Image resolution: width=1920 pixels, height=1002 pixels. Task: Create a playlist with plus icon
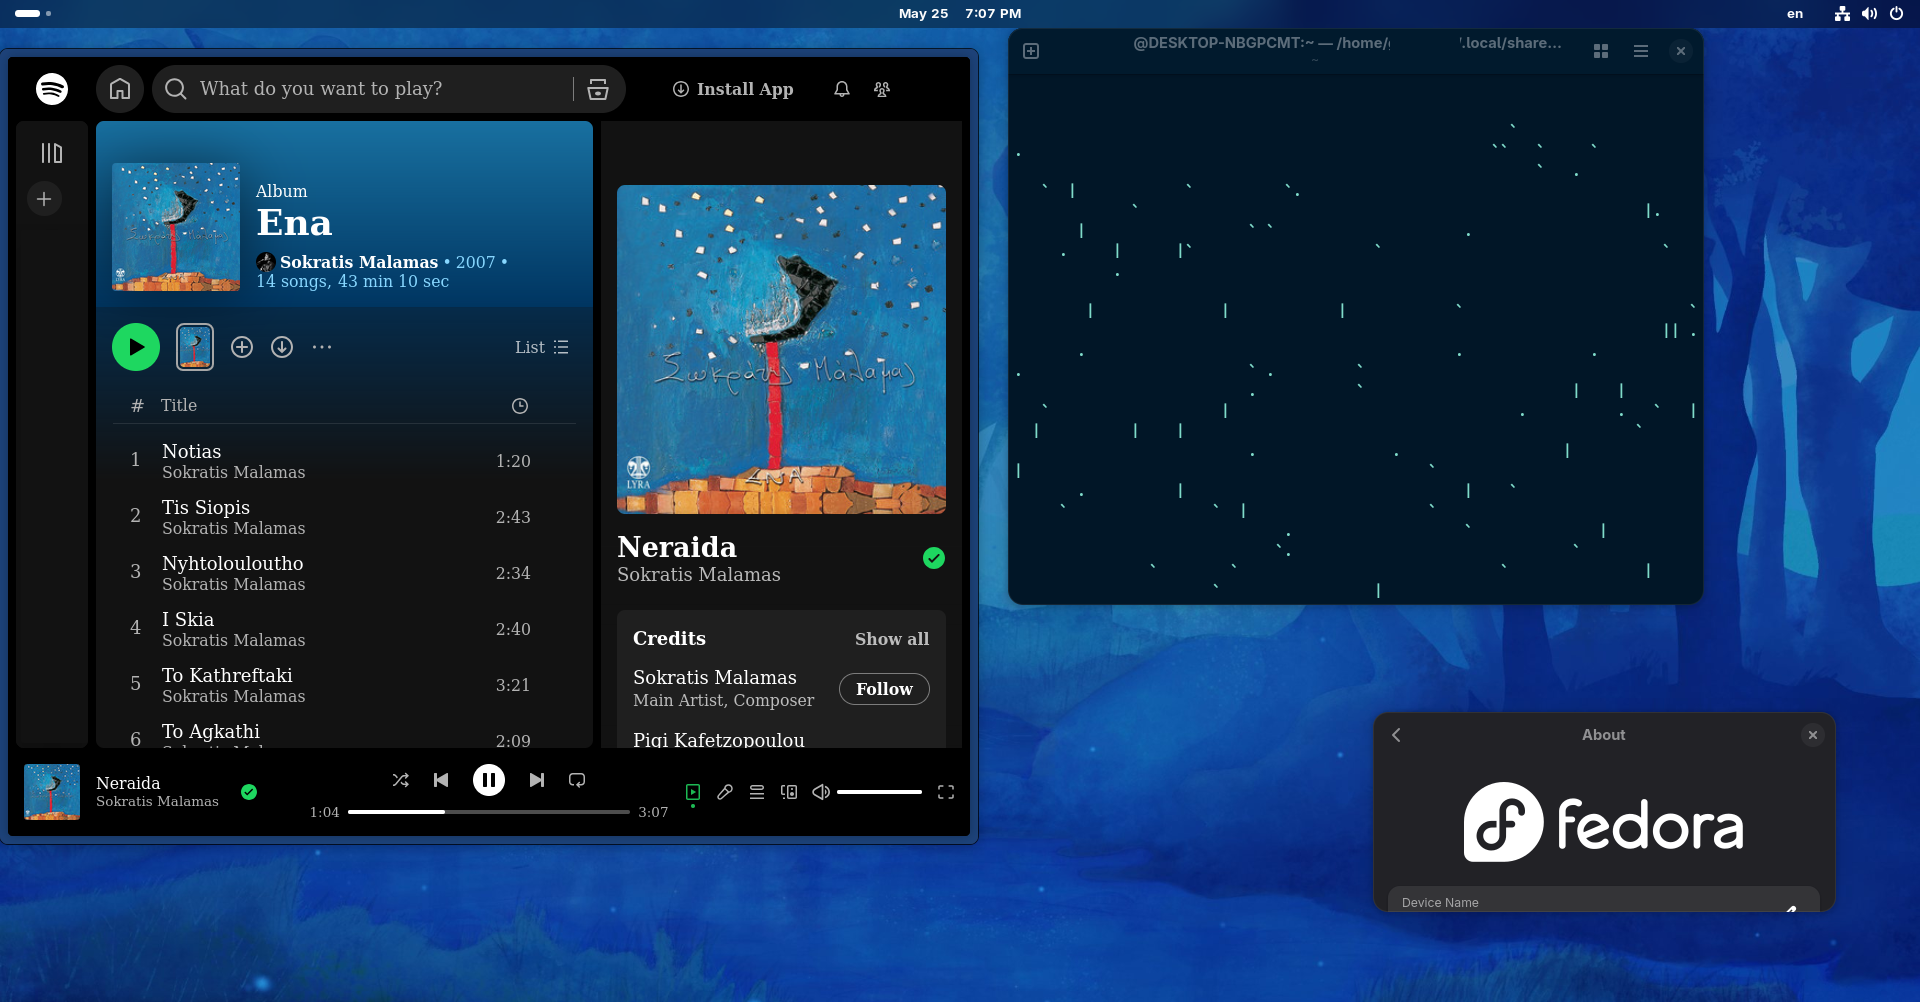pyautogui.click(x=44, y=199)
